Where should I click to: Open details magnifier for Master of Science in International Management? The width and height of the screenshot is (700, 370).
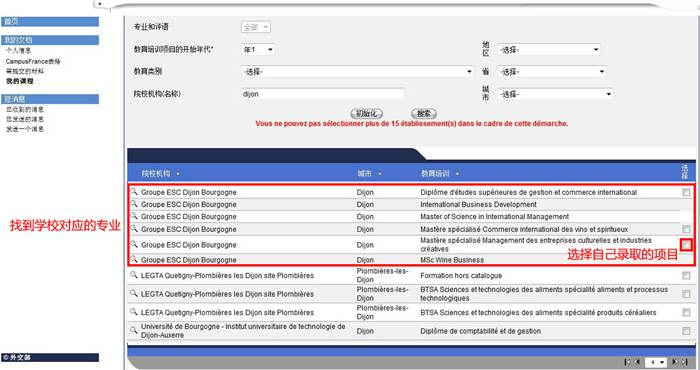pos(134,216)
